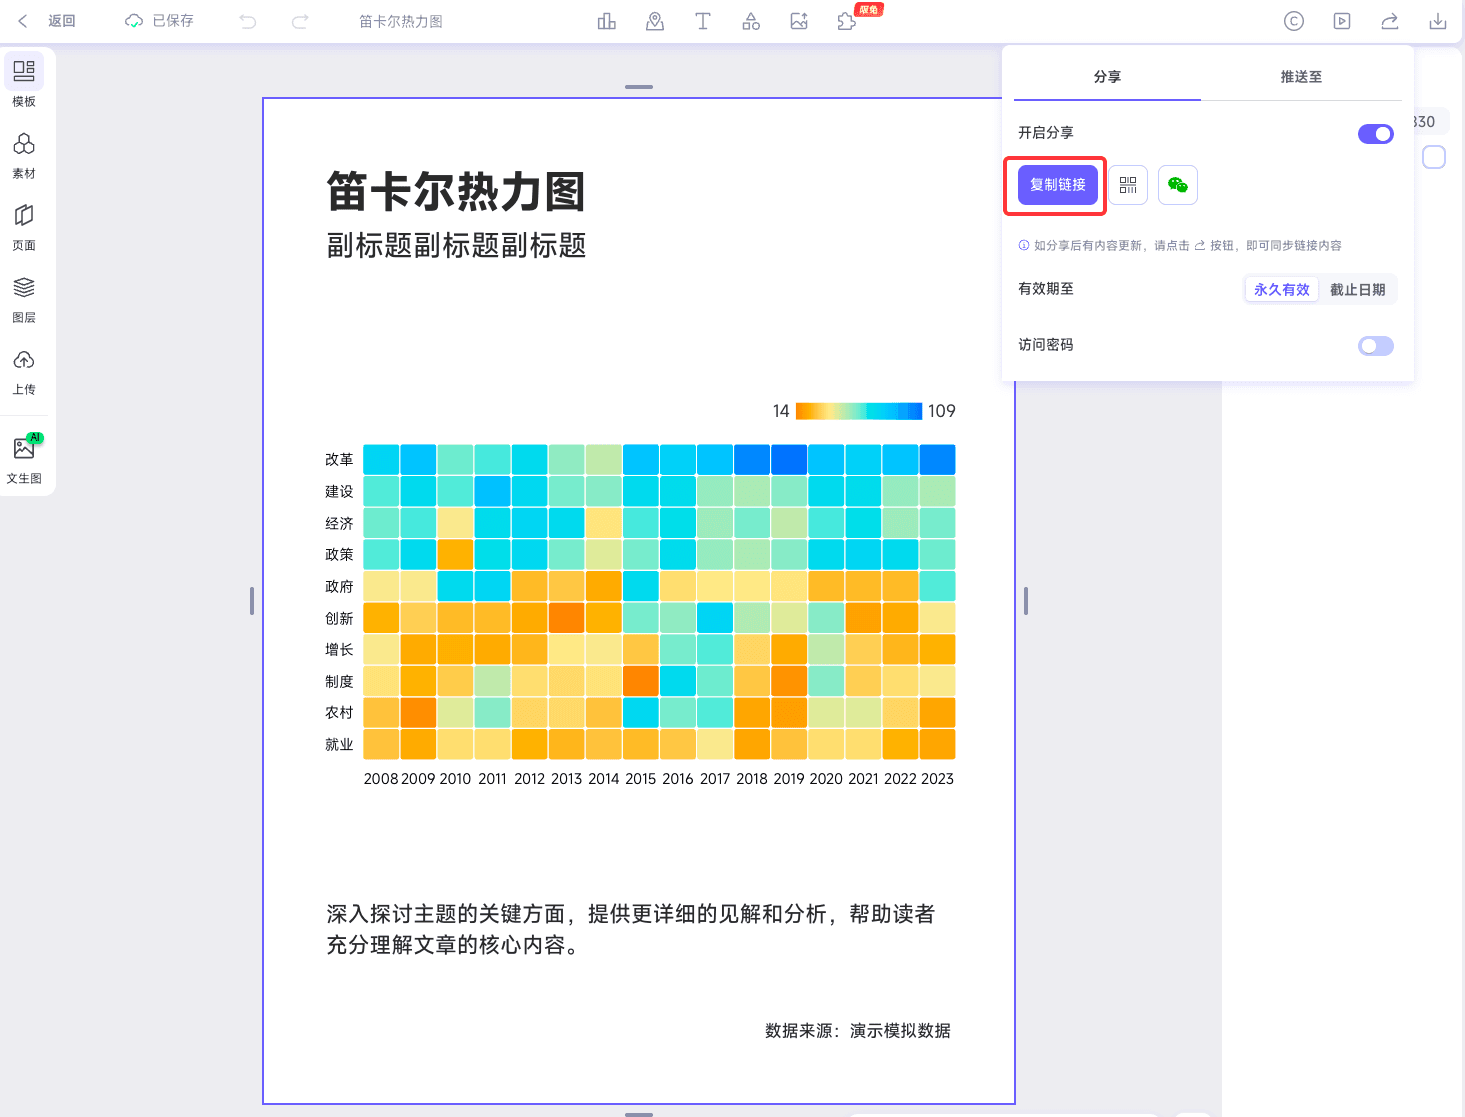Switch to the 推送至 tab
Image resolution: width=1465 pixels, height=1117 pixels.
coord(1301,77)
